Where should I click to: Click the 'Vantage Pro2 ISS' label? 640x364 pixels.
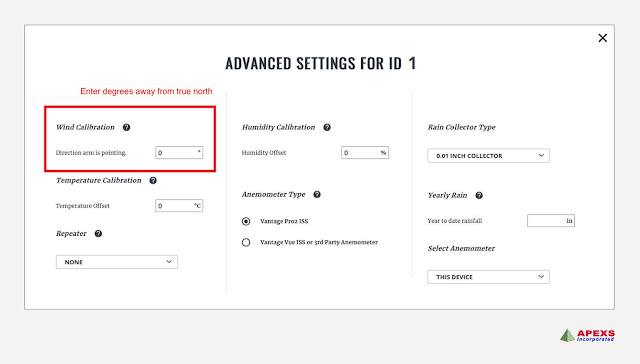pos(284,221)
